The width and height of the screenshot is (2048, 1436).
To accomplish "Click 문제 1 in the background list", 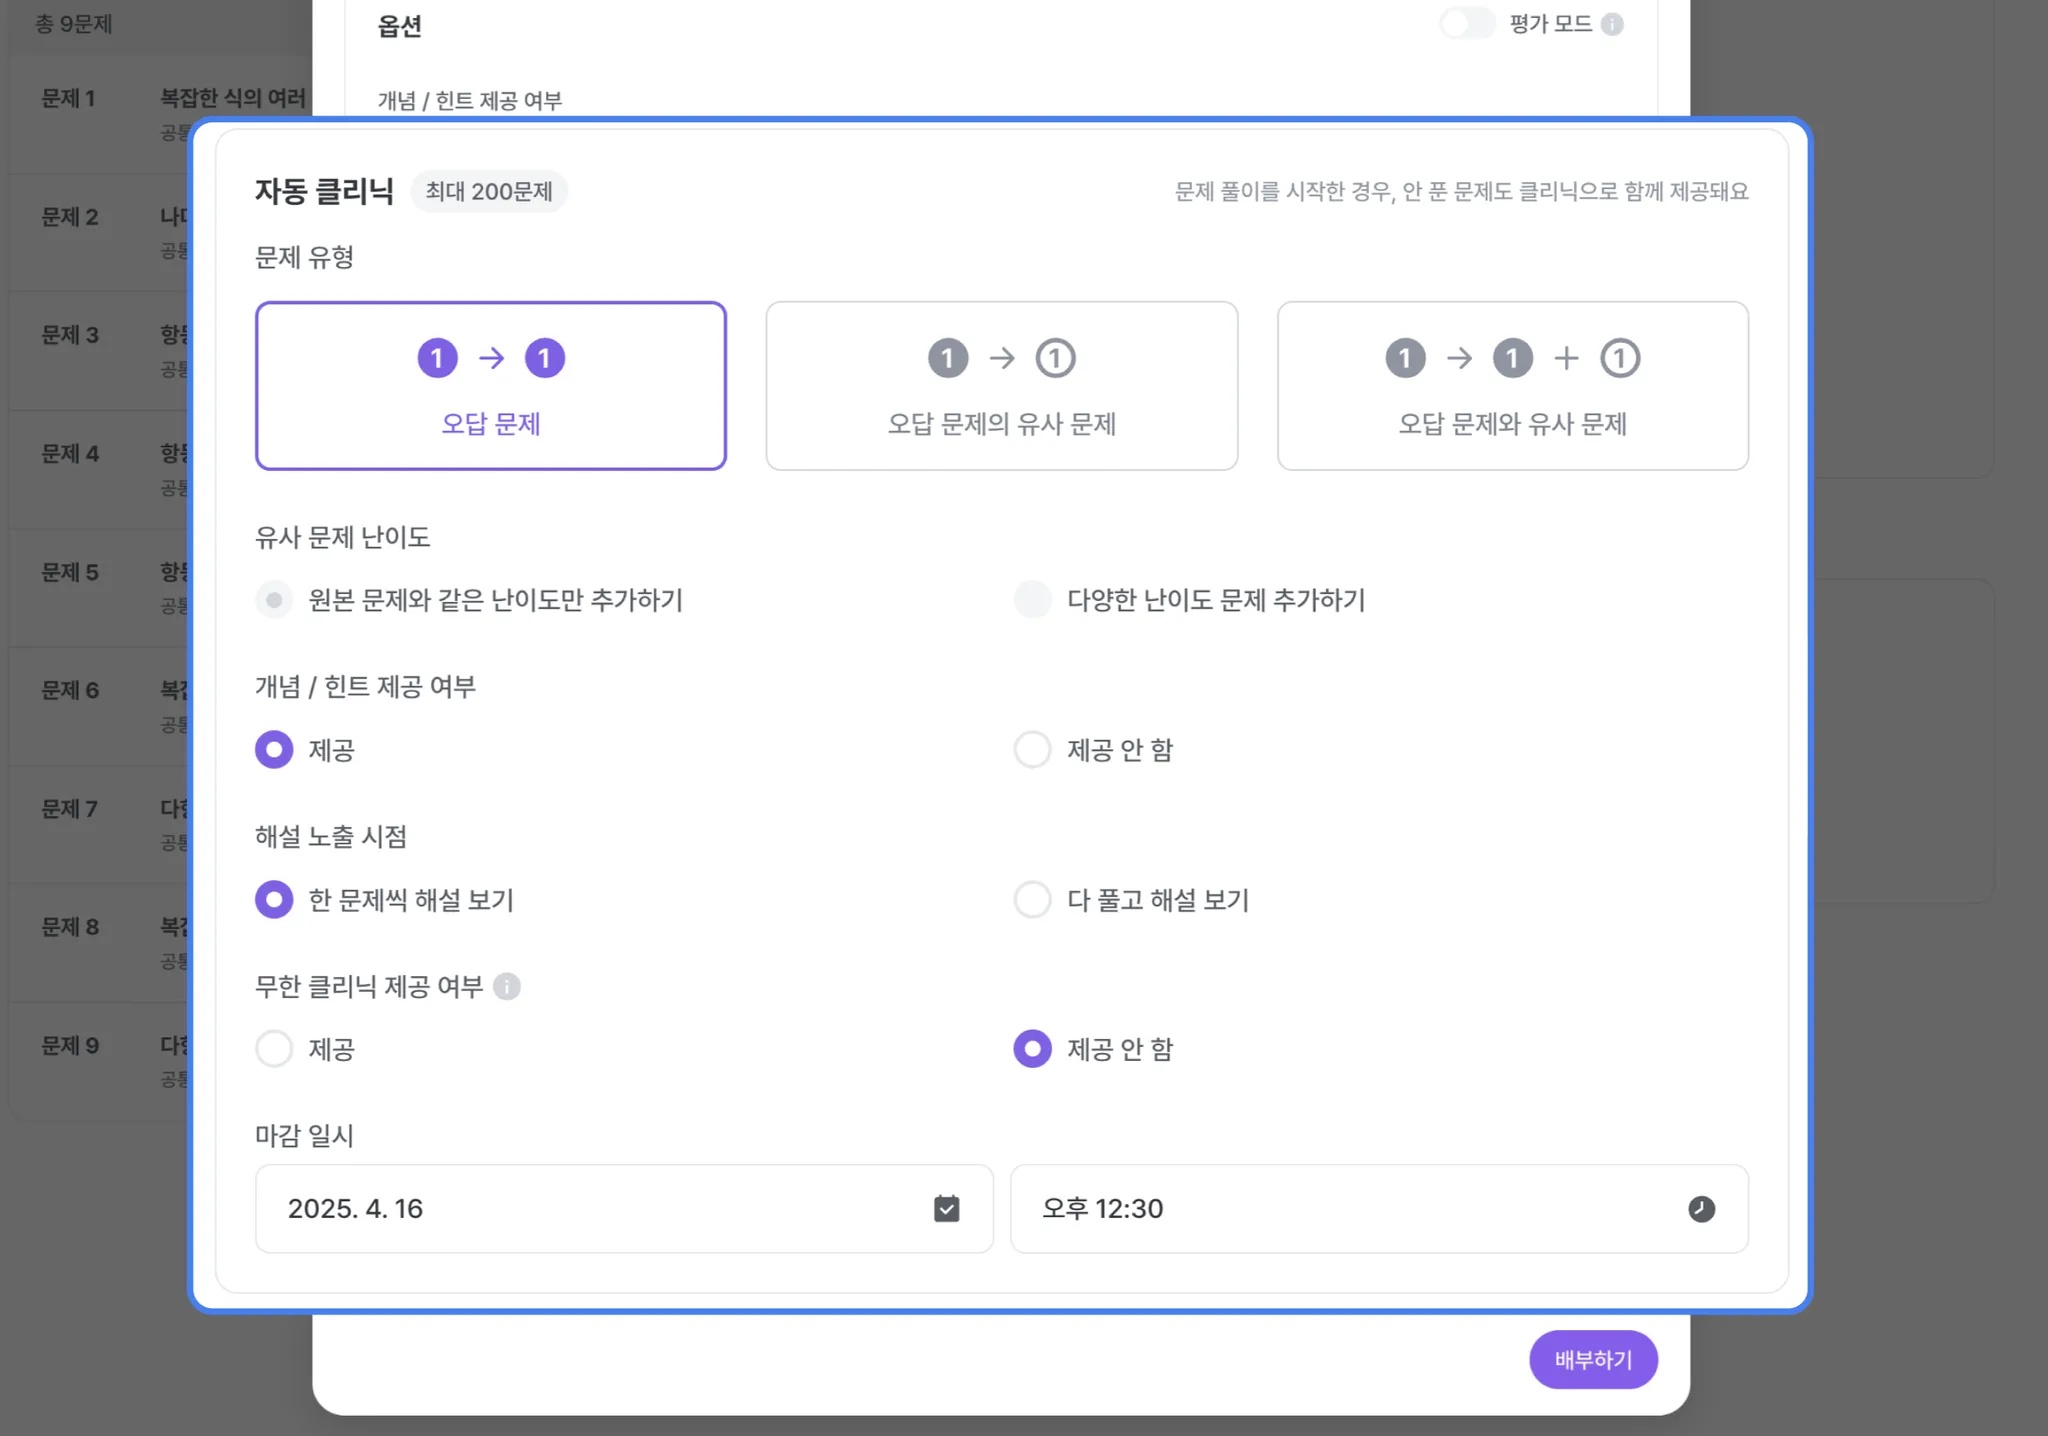I will click(68, 98).
